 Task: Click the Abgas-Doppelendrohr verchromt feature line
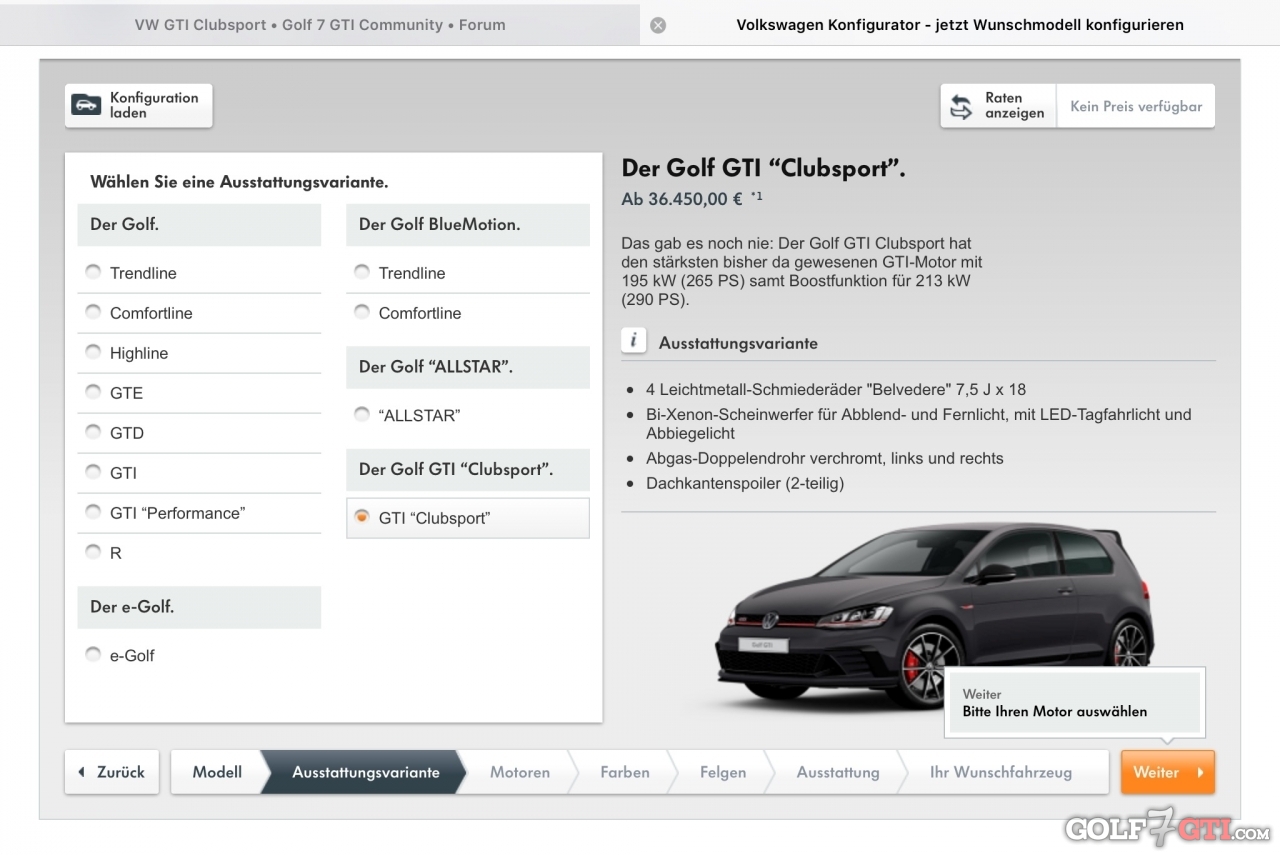(825, 459)
